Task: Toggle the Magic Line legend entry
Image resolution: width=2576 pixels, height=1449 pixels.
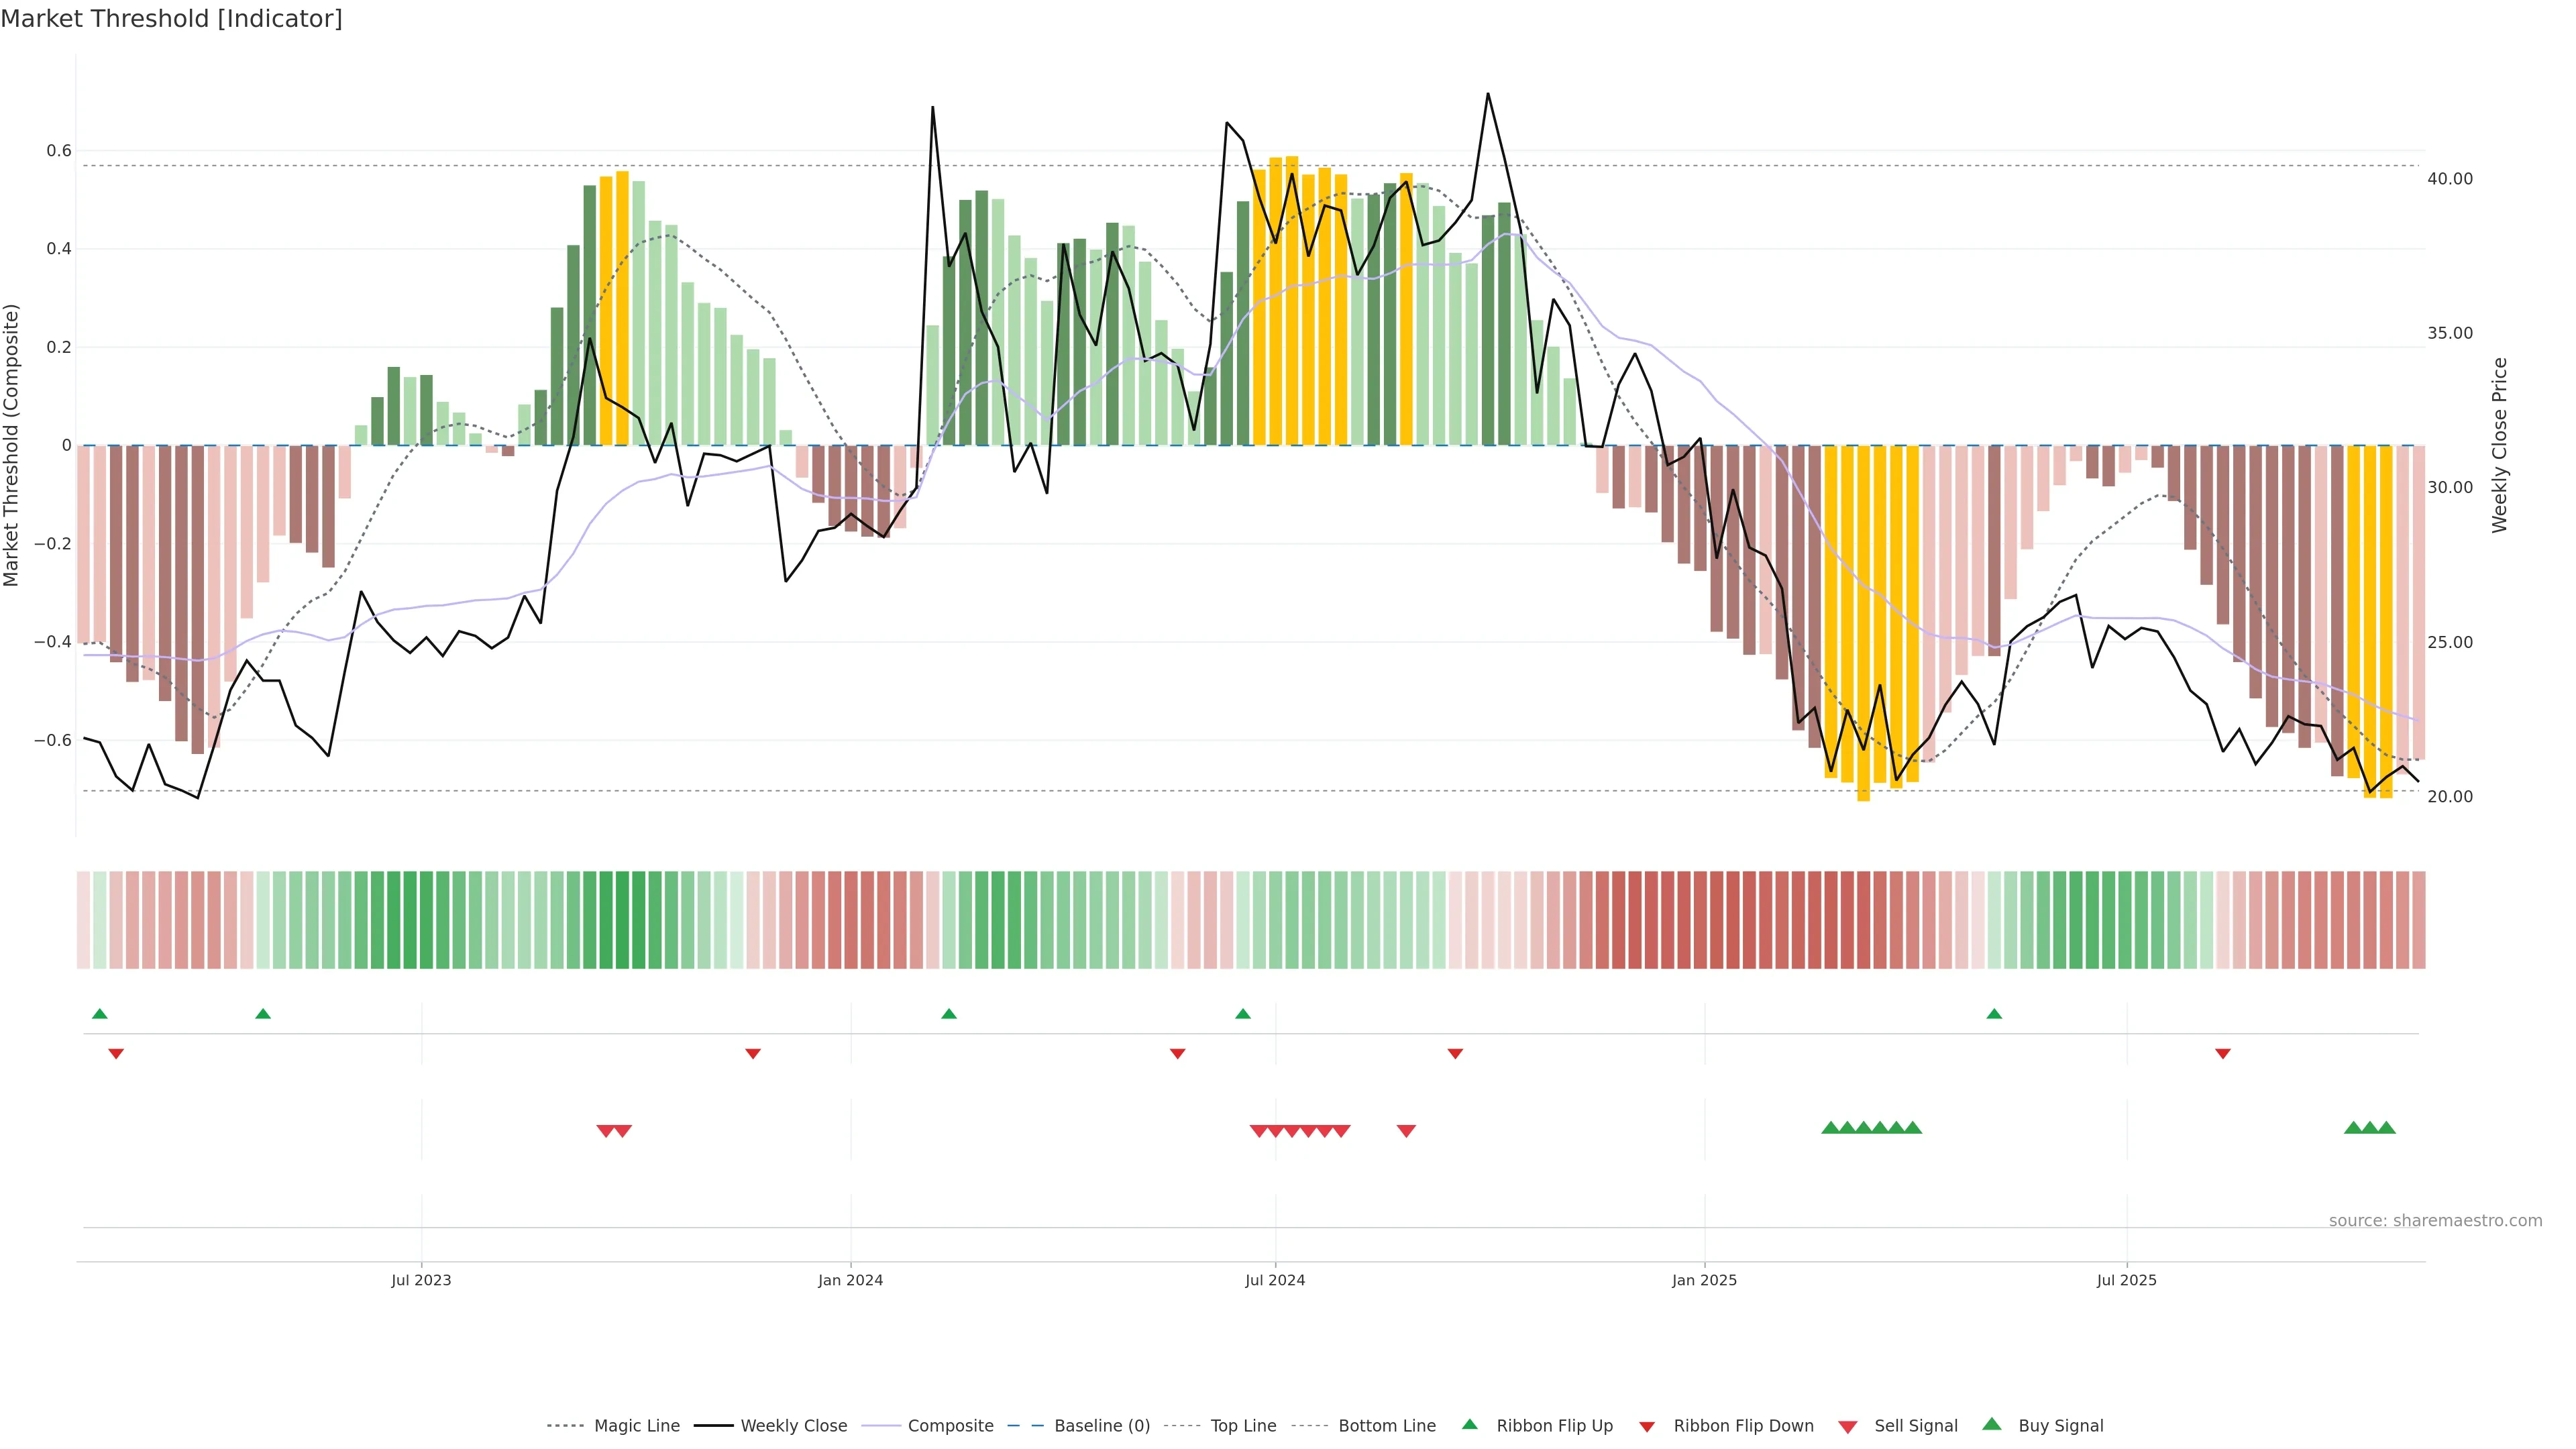Action: (636, 1426)
